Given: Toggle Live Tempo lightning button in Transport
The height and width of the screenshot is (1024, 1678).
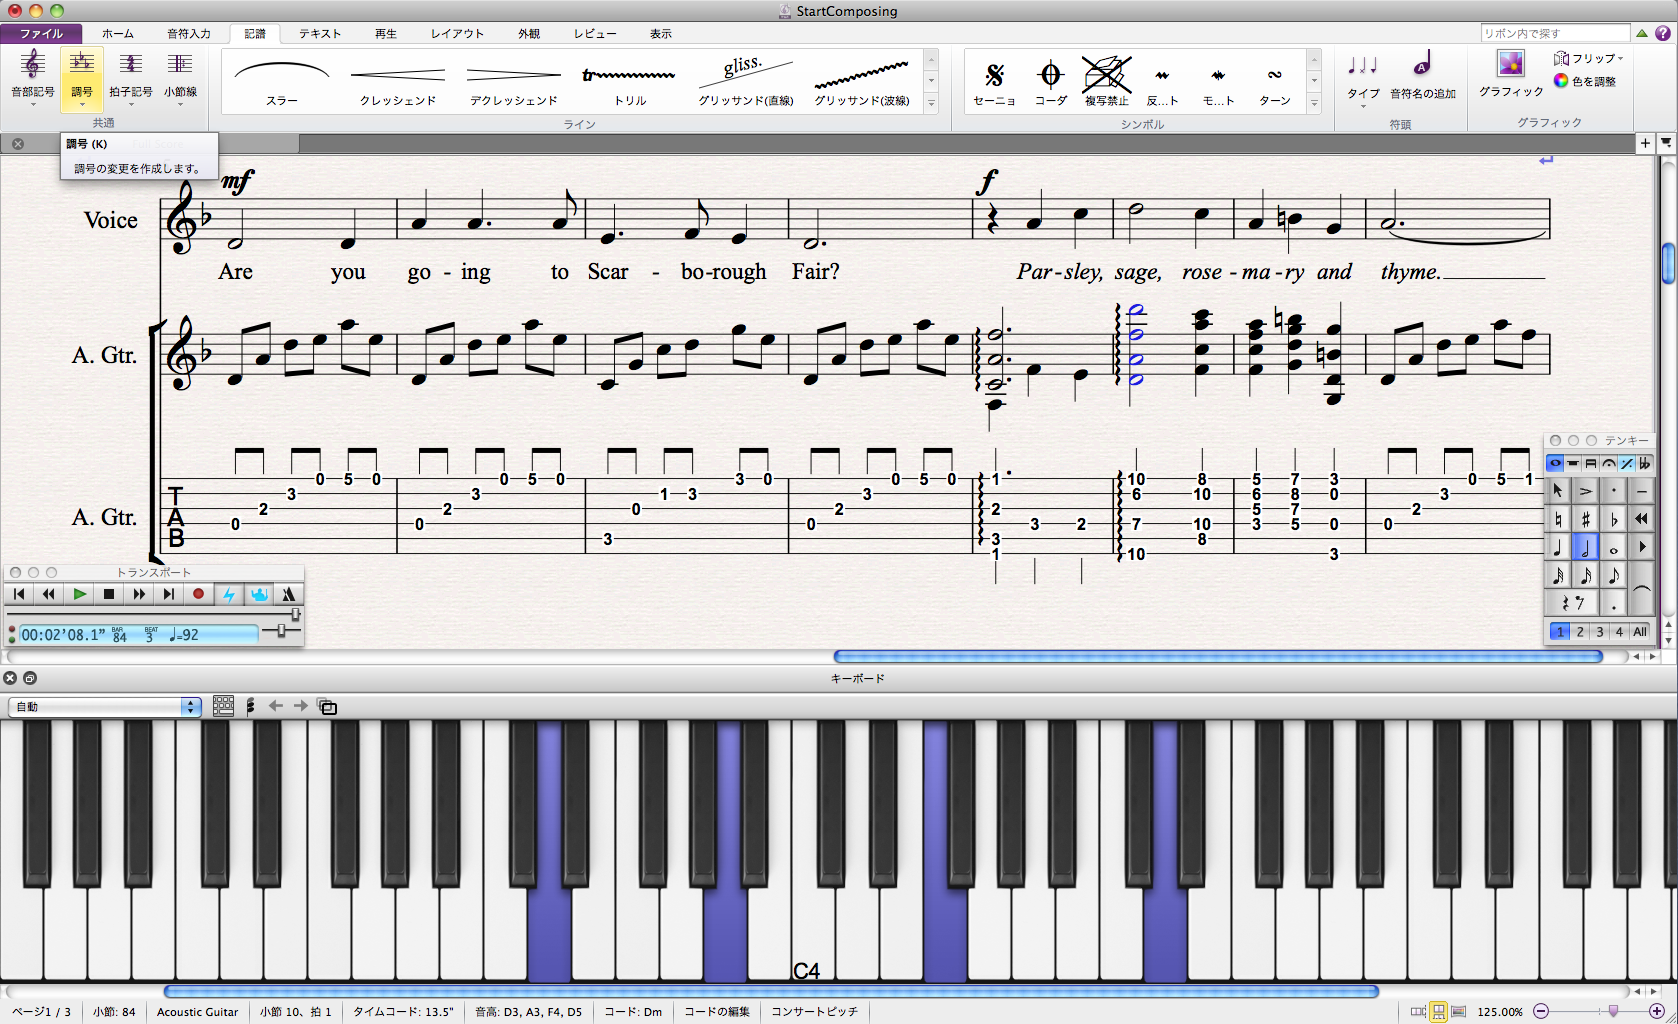Looking at the screenshot, I should (x=229, y=594).
